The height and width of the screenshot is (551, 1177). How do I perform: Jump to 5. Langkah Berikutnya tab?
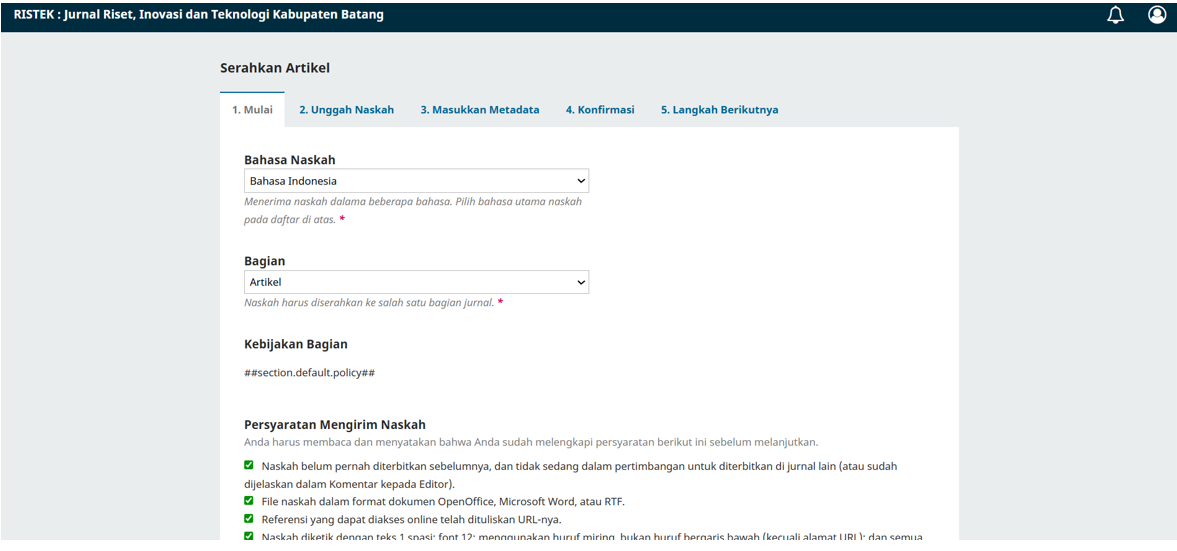(719, 110)
